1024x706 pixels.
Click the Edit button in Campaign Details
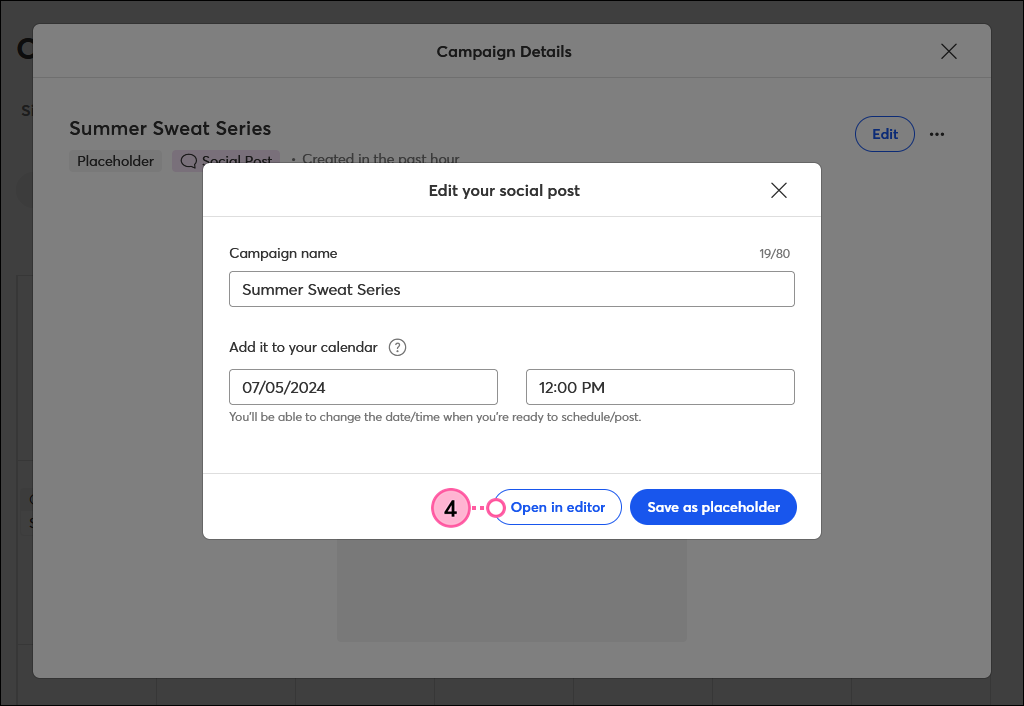(884, 134)
